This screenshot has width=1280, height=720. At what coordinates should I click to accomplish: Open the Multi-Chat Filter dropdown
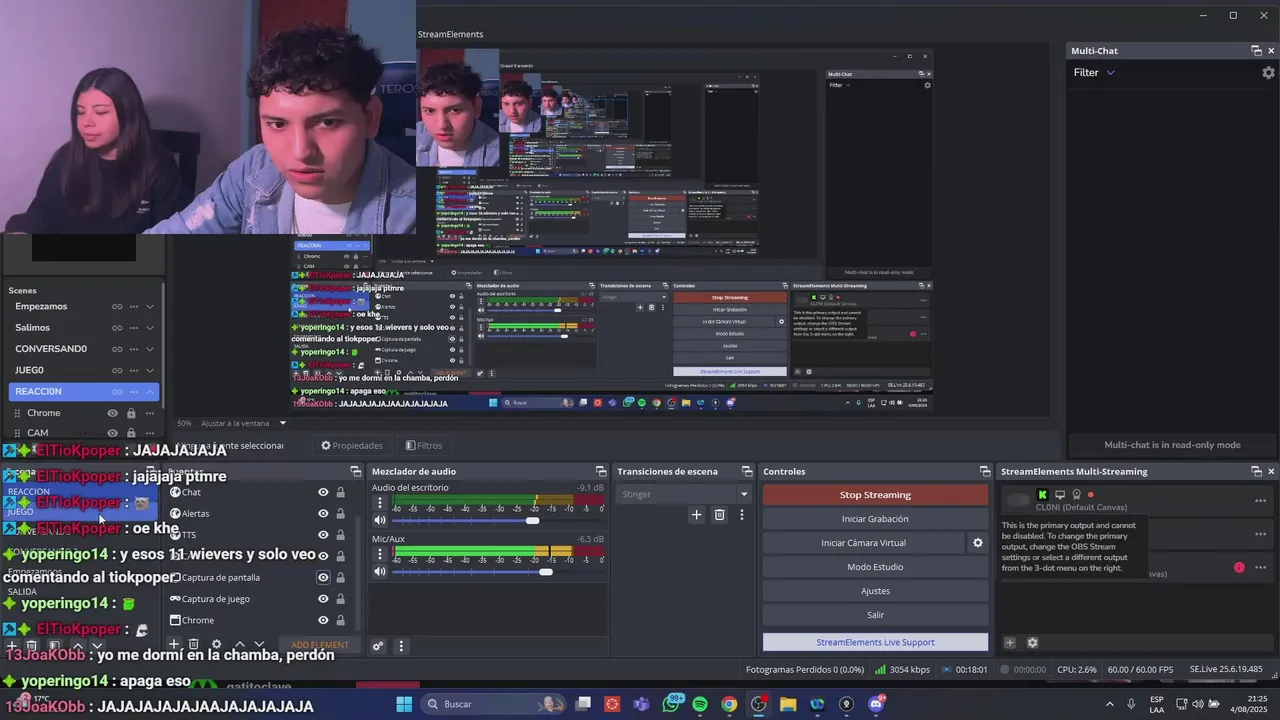pos(1094,72)
